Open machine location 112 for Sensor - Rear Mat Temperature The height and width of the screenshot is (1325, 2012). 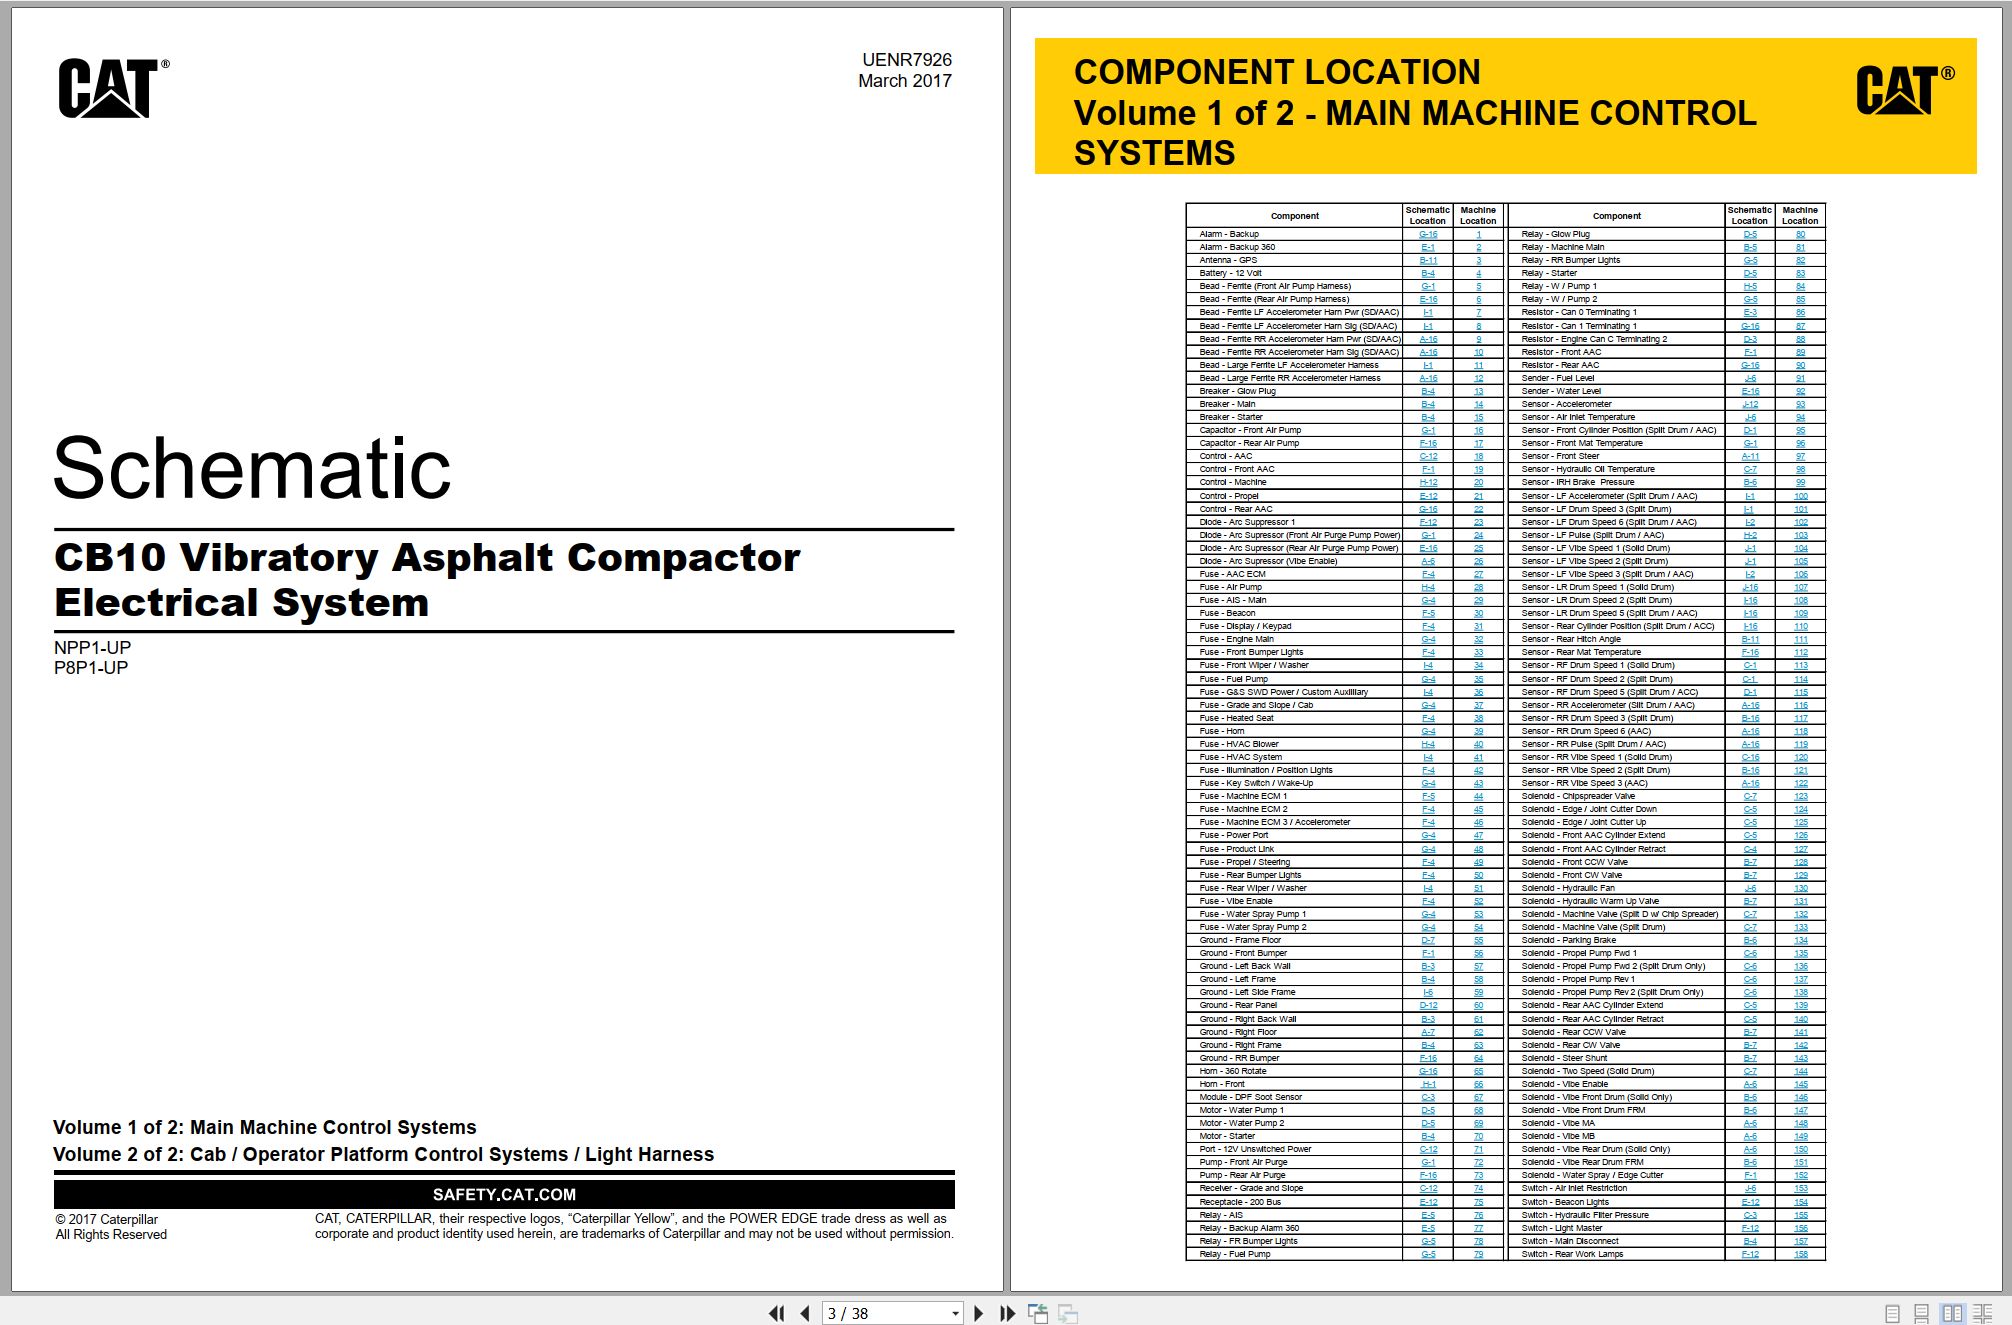click(1800, 652)
